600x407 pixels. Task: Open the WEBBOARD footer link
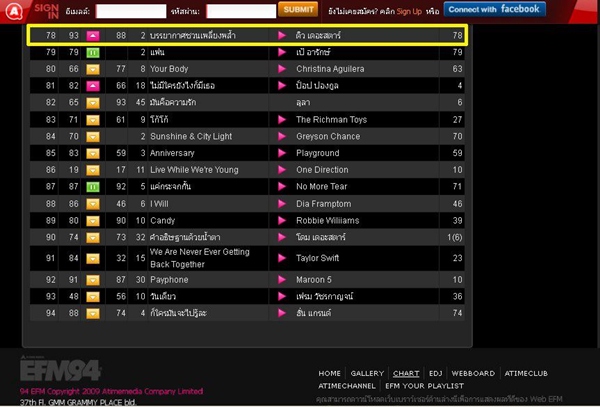pos(473,374)
